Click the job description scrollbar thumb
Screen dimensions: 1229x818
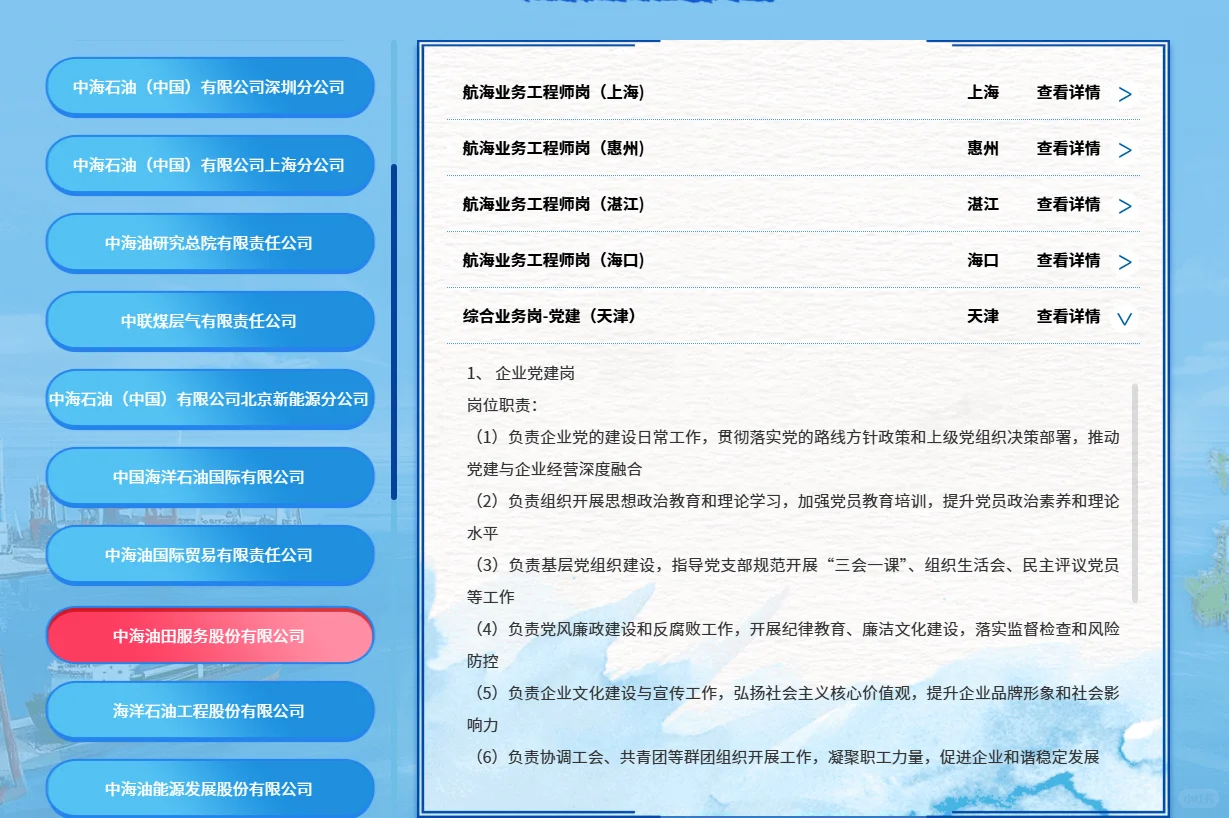pos(1135,493)
